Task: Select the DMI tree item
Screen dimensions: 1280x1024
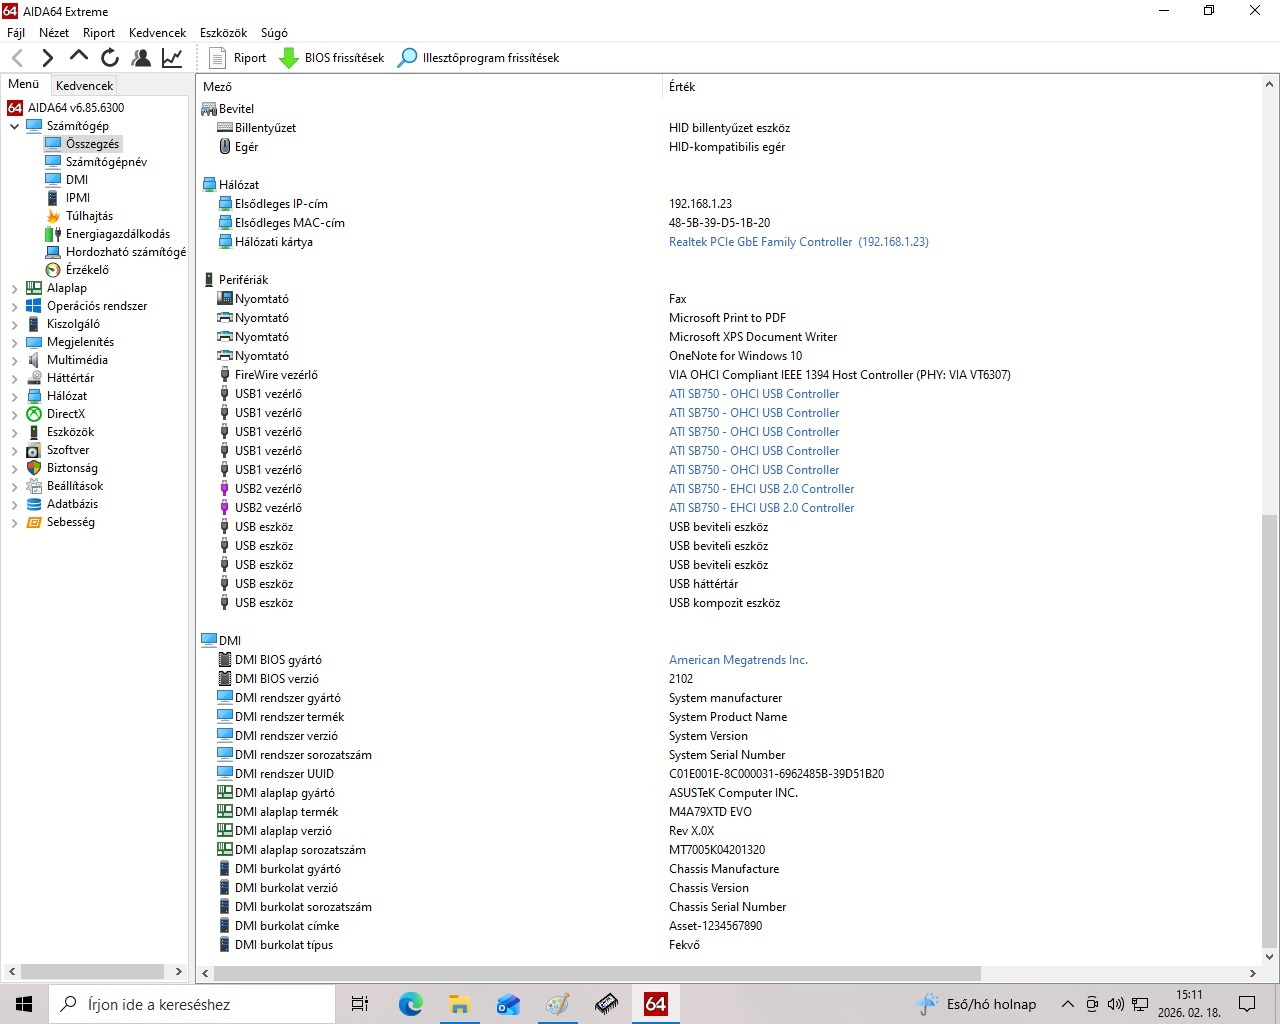Action: (x=77, y=180)
